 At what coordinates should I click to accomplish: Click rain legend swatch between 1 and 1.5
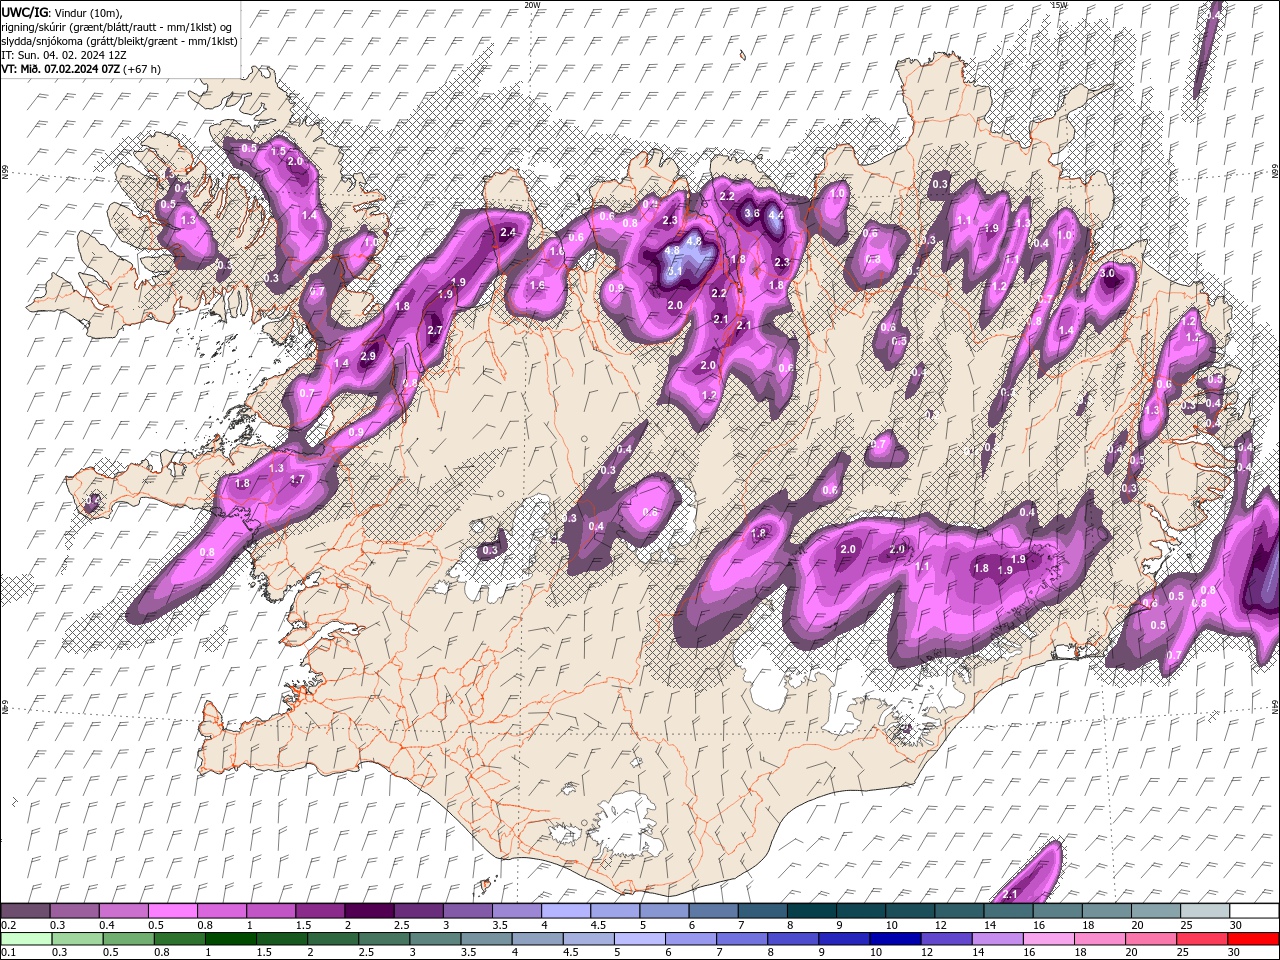[x=231, y=938]
